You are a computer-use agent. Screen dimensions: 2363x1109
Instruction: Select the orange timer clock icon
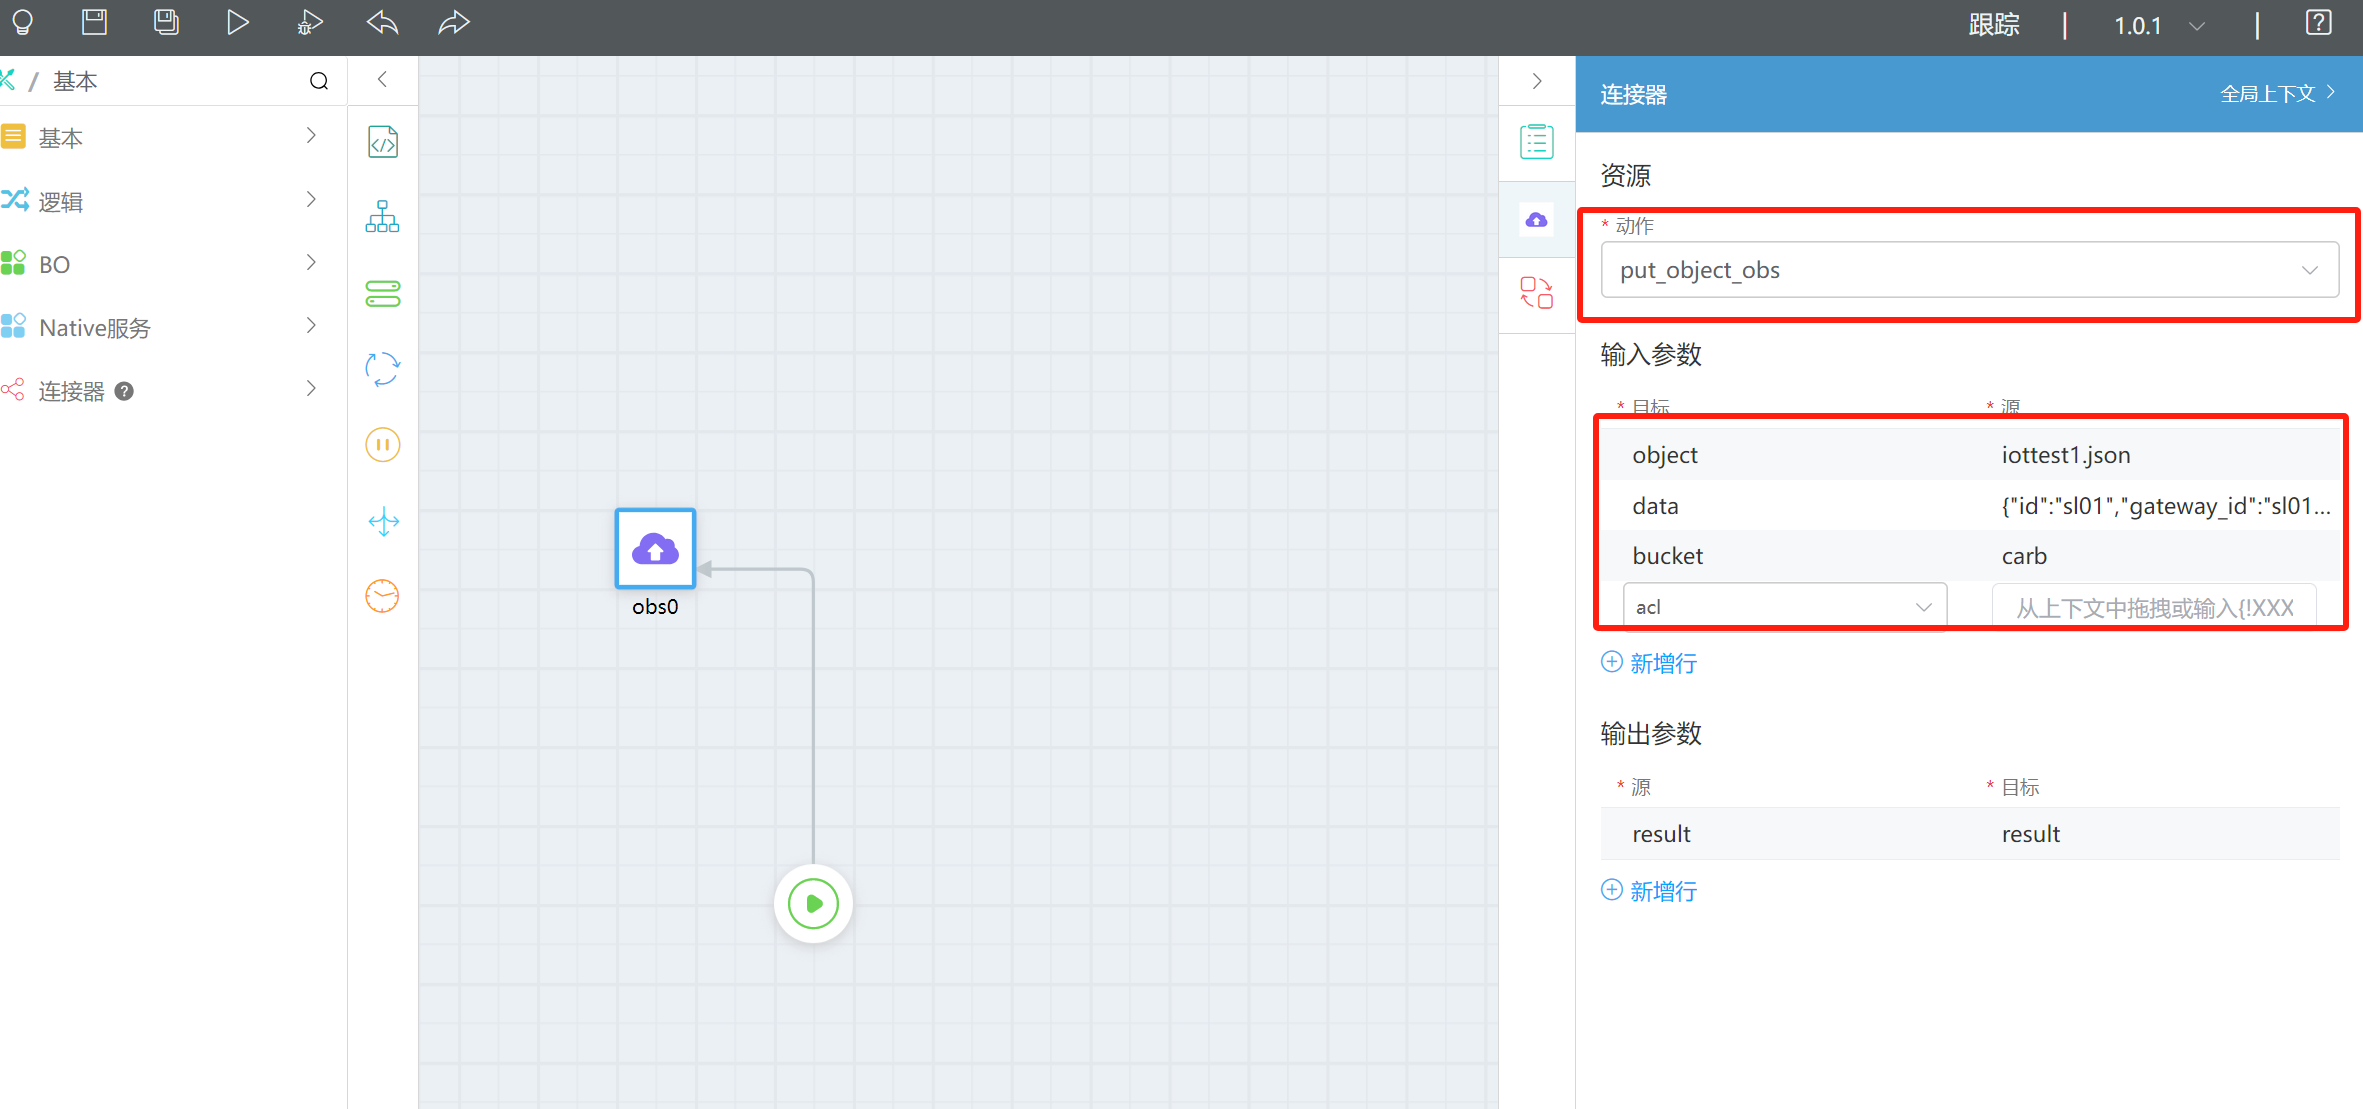383,597
